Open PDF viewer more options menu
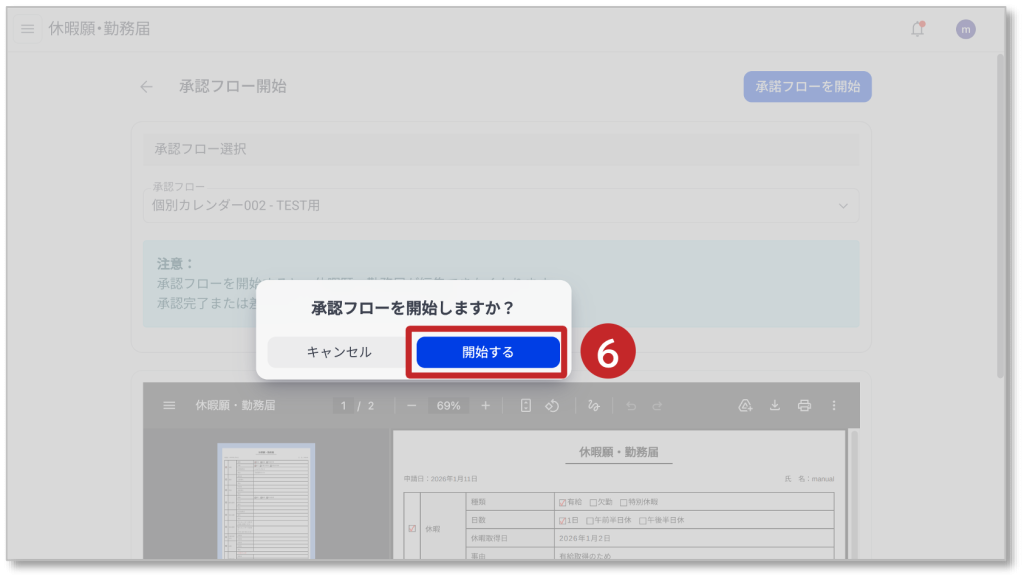 pyautogui.click(x=834, y=406)
